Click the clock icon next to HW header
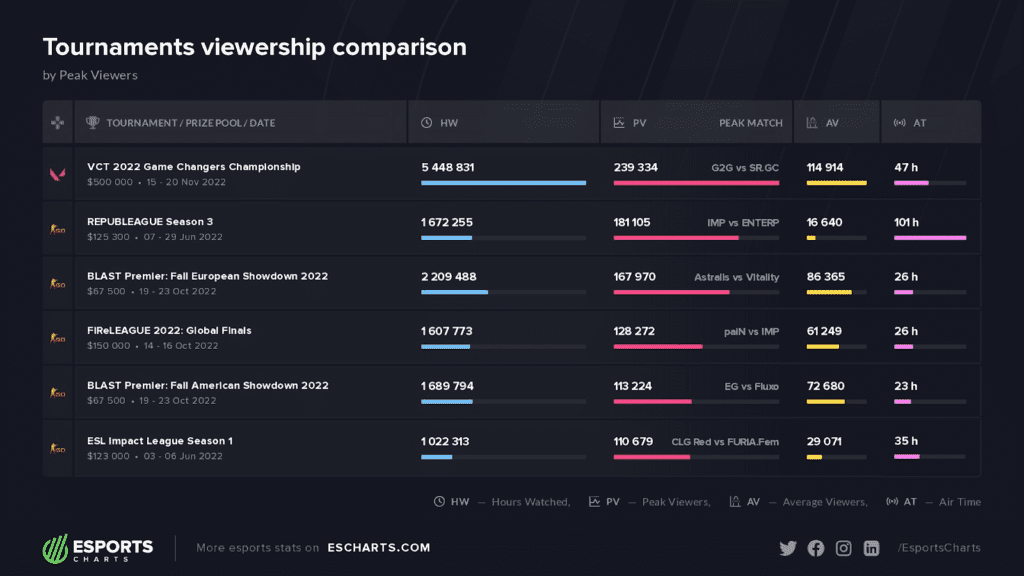 click(x=426, y=123)
